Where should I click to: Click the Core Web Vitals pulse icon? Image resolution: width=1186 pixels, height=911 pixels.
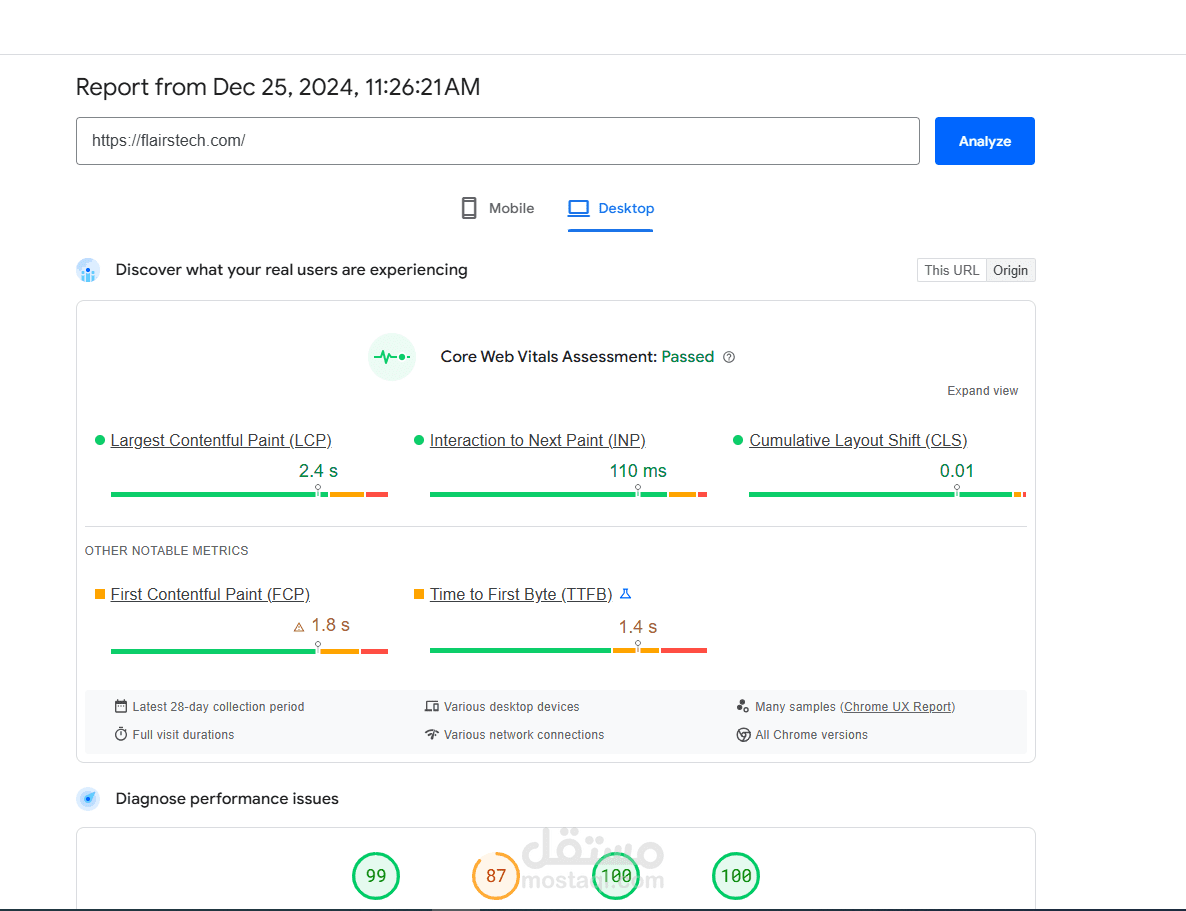pos(392,356)
